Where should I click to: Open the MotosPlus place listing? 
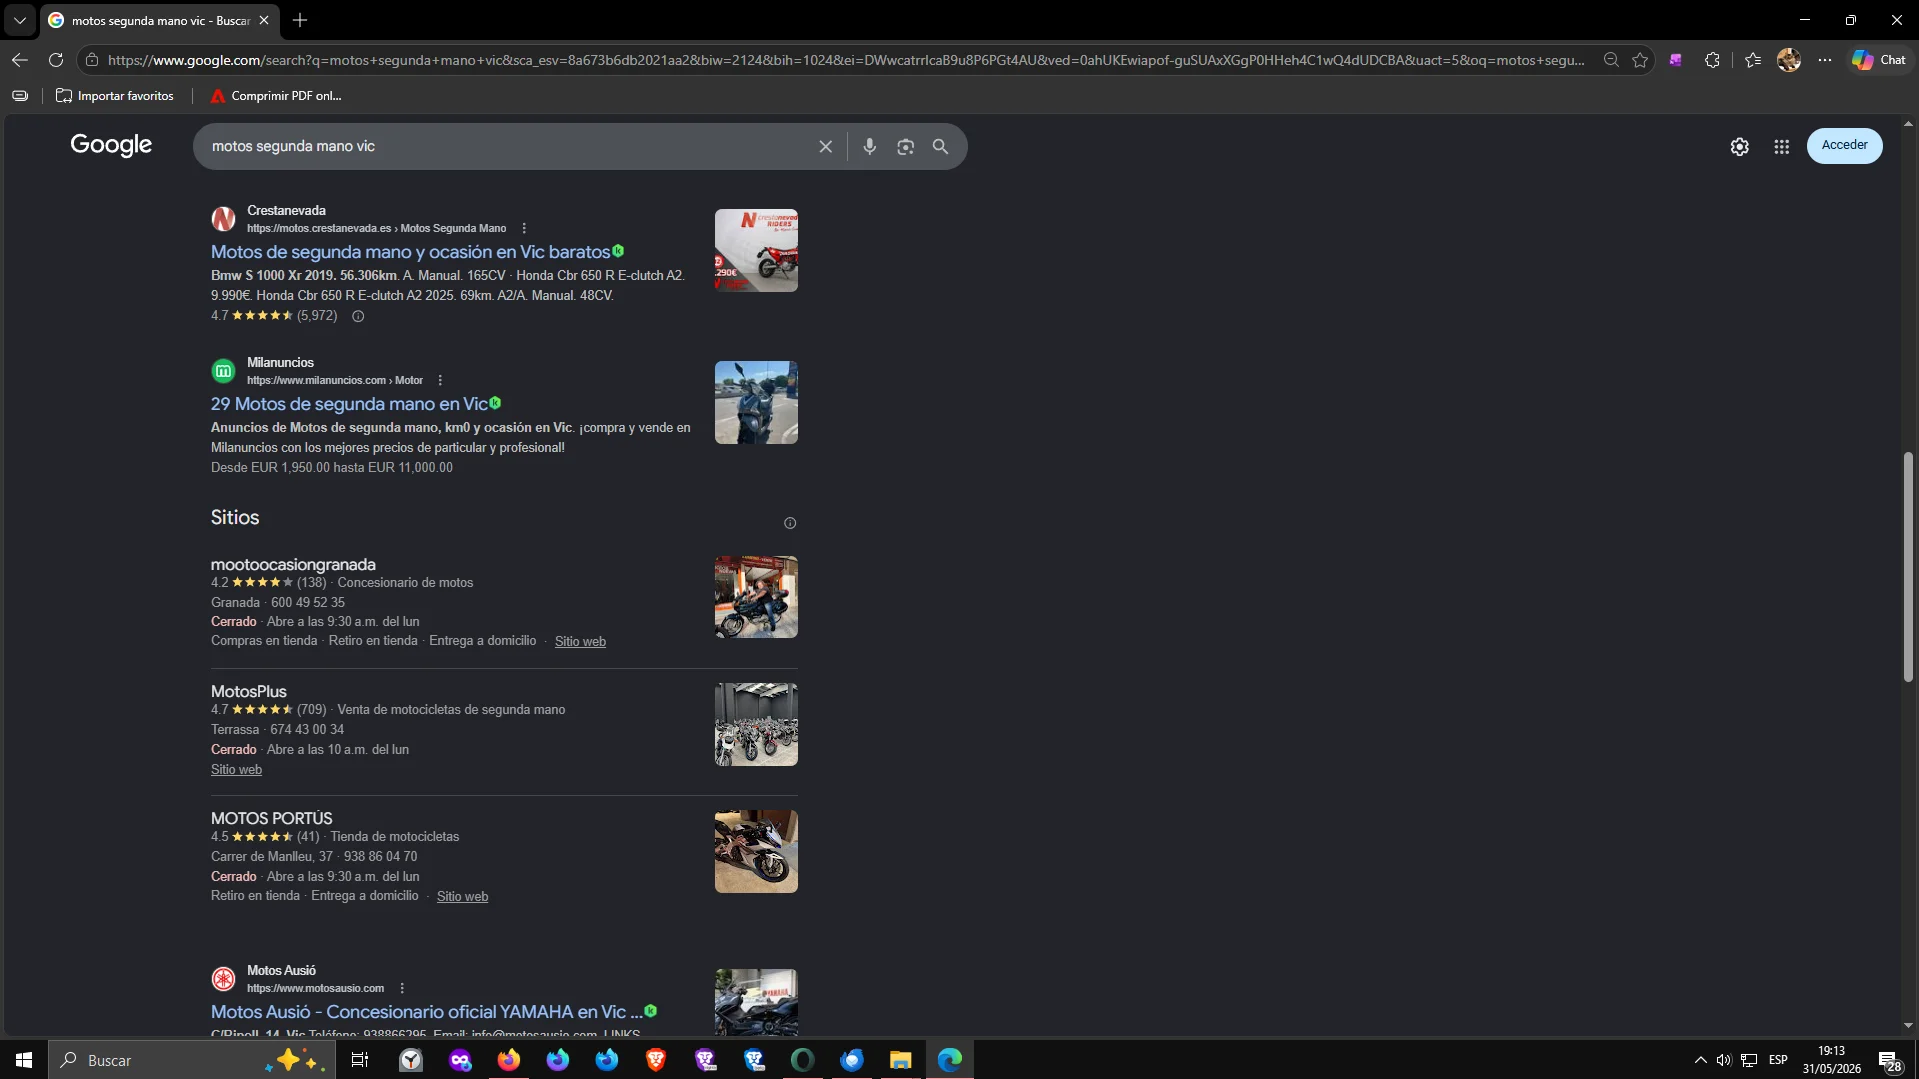point(249,692)
